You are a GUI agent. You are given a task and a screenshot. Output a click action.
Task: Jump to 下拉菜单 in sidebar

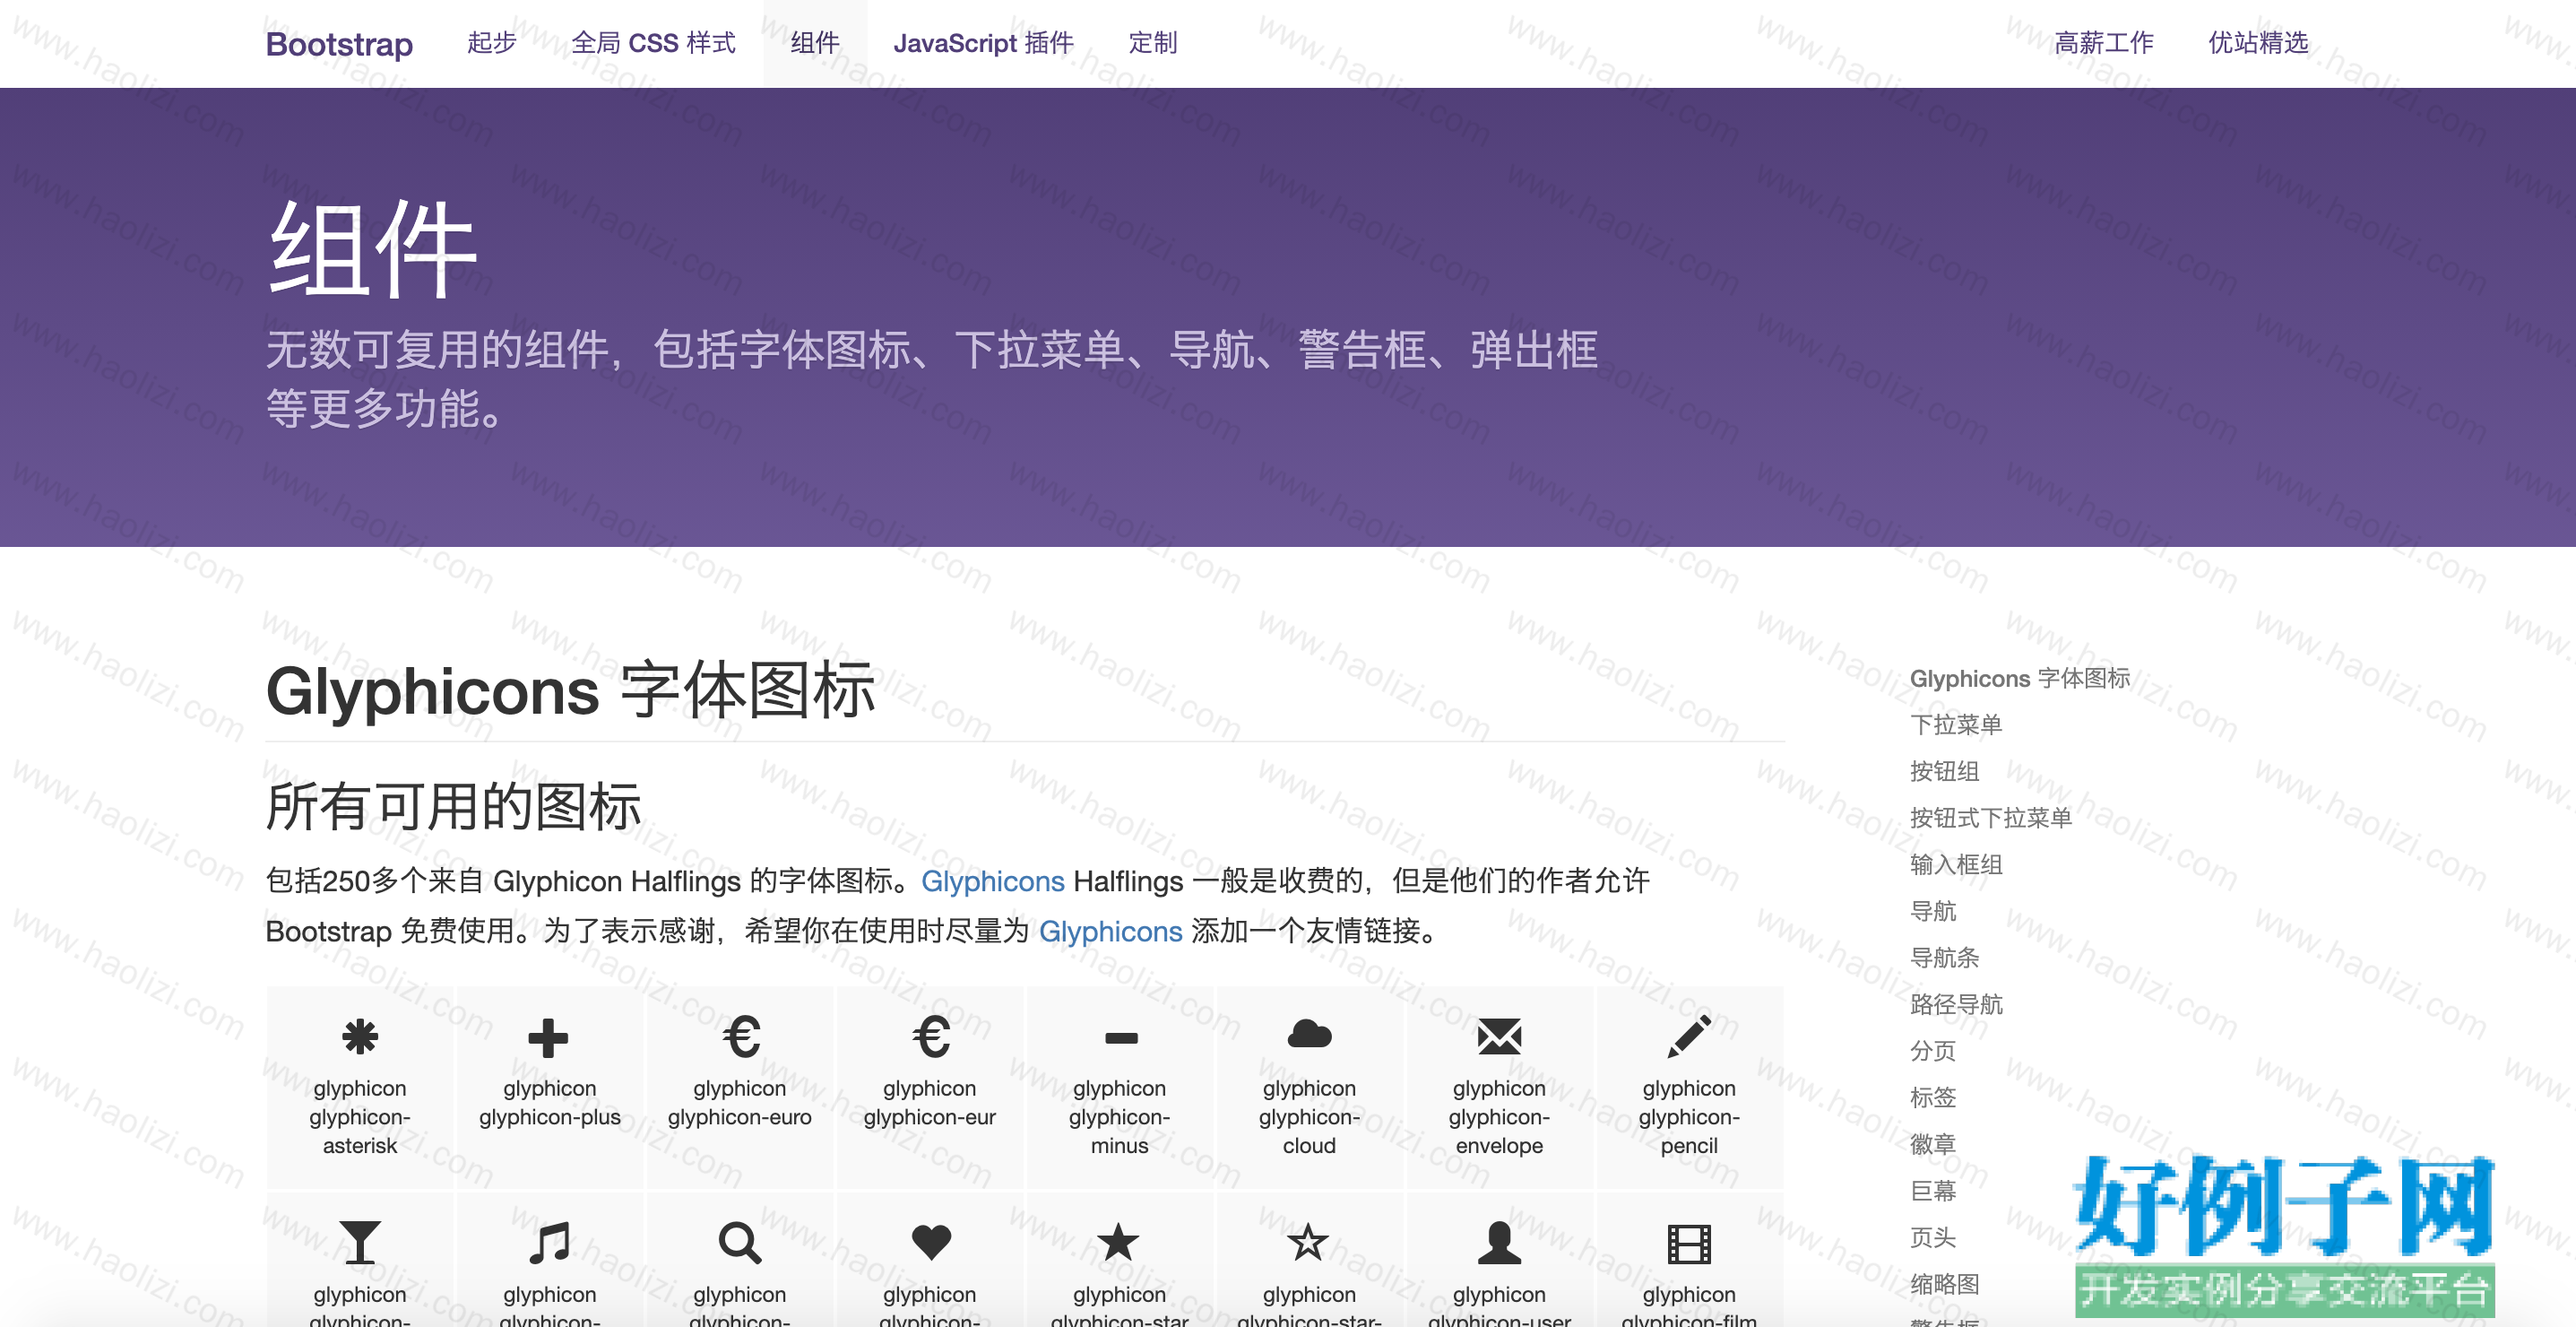pos(1956,725)
